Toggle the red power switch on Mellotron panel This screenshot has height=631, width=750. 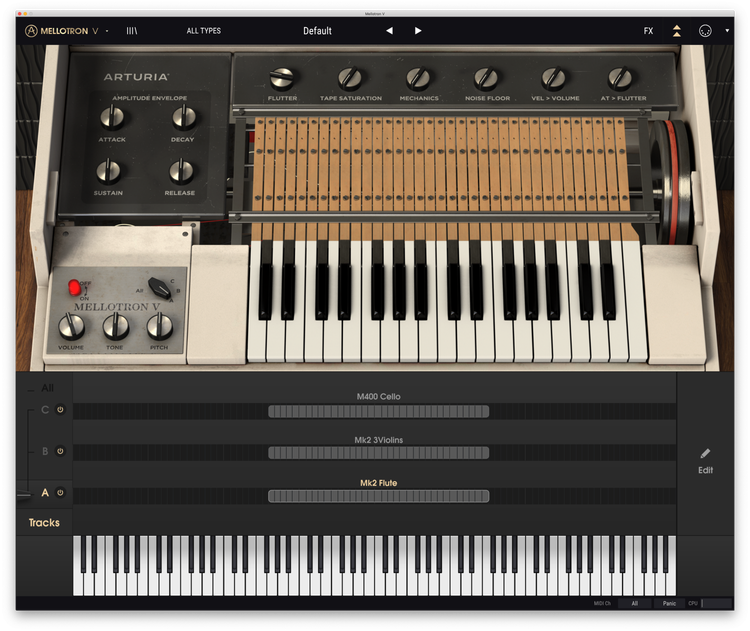(x=74, y=289)
